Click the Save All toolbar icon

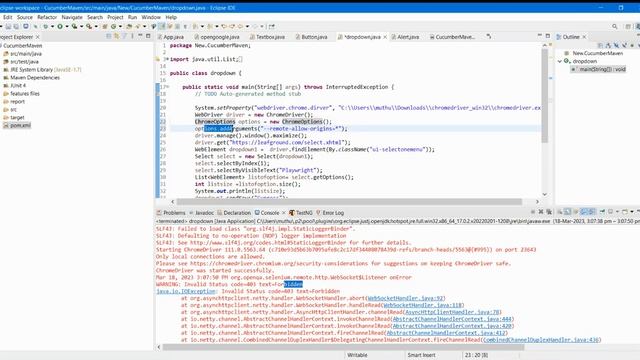tap(16, 27)
